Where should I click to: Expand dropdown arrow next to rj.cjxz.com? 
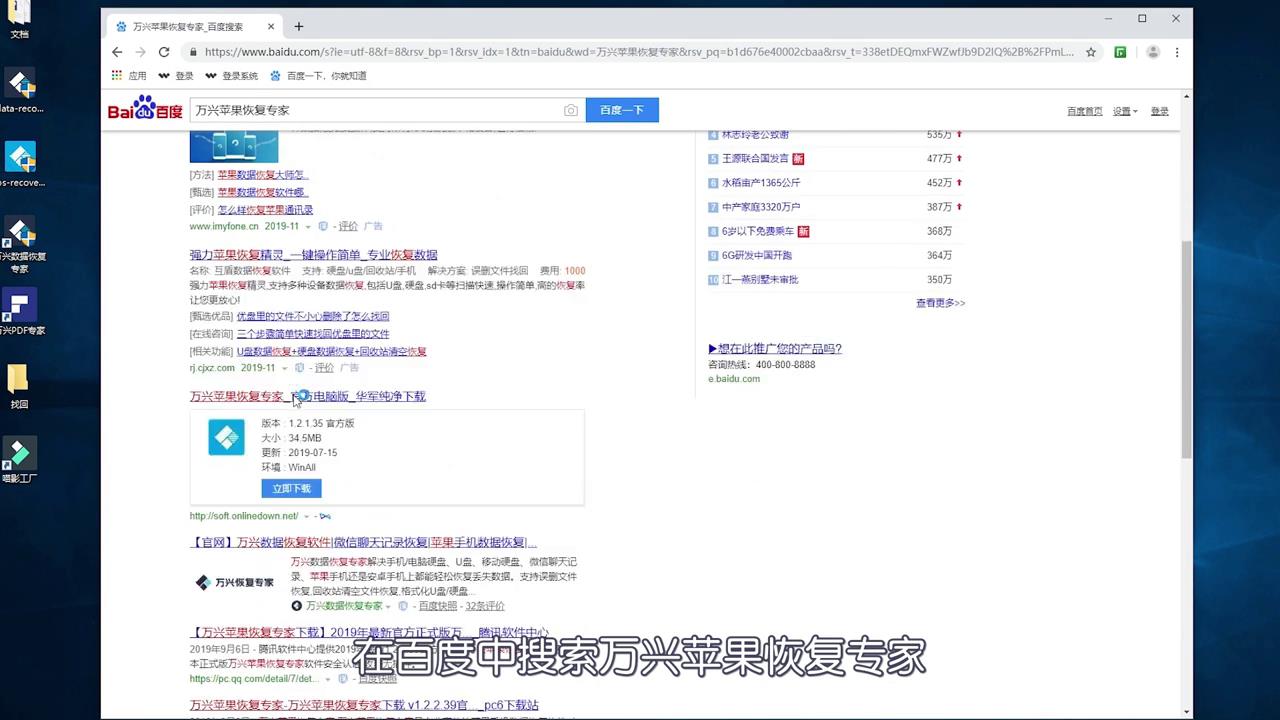click(285, 368)
